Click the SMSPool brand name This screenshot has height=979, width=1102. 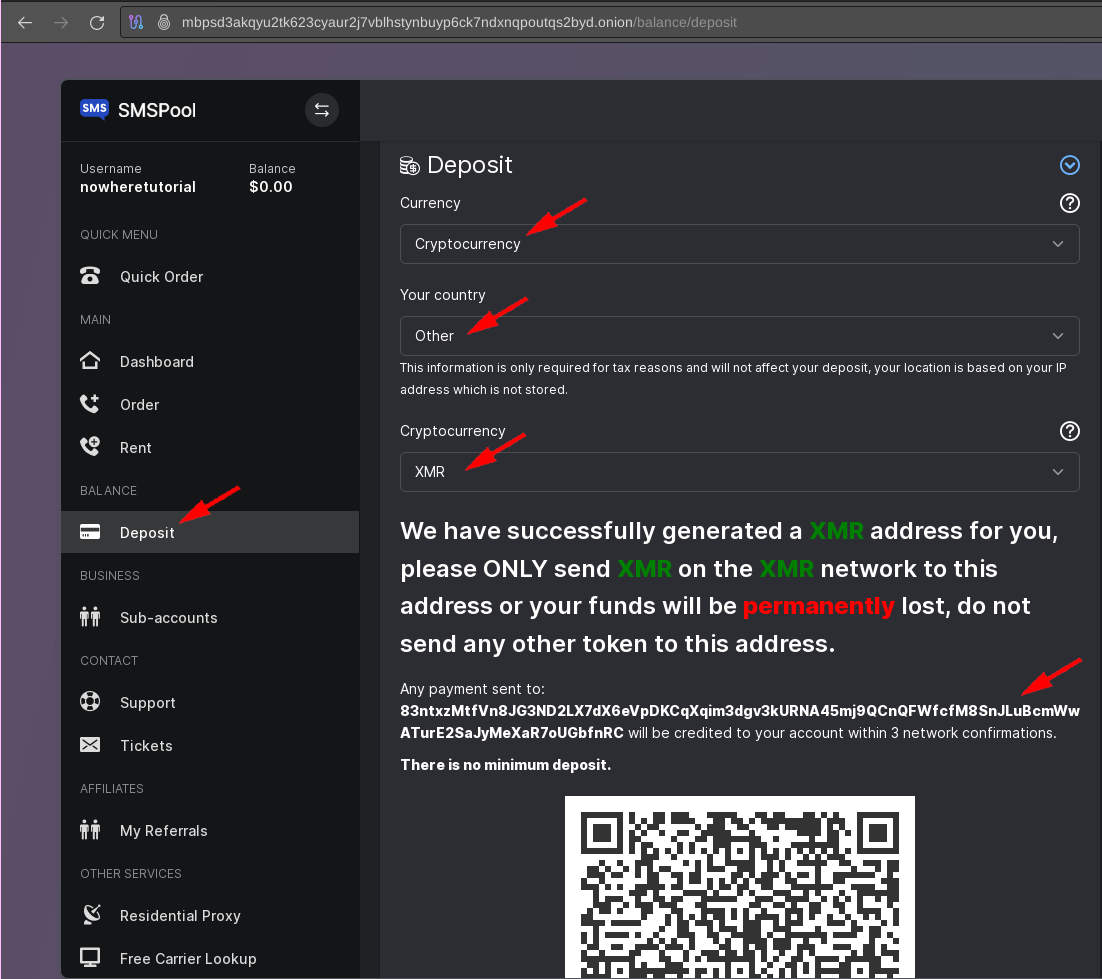157,110
